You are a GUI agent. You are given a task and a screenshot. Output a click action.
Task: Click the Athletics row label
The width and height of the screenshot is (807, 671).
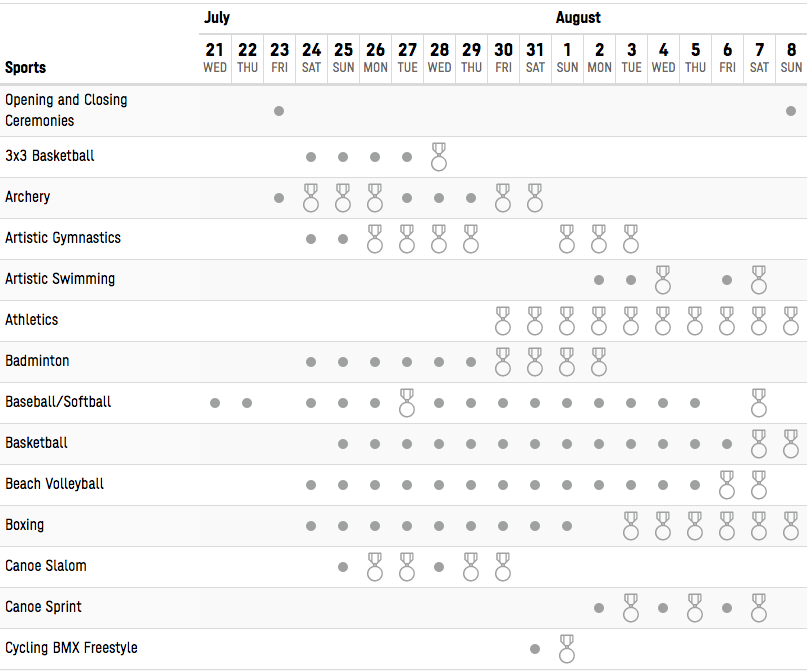[32, 320]
